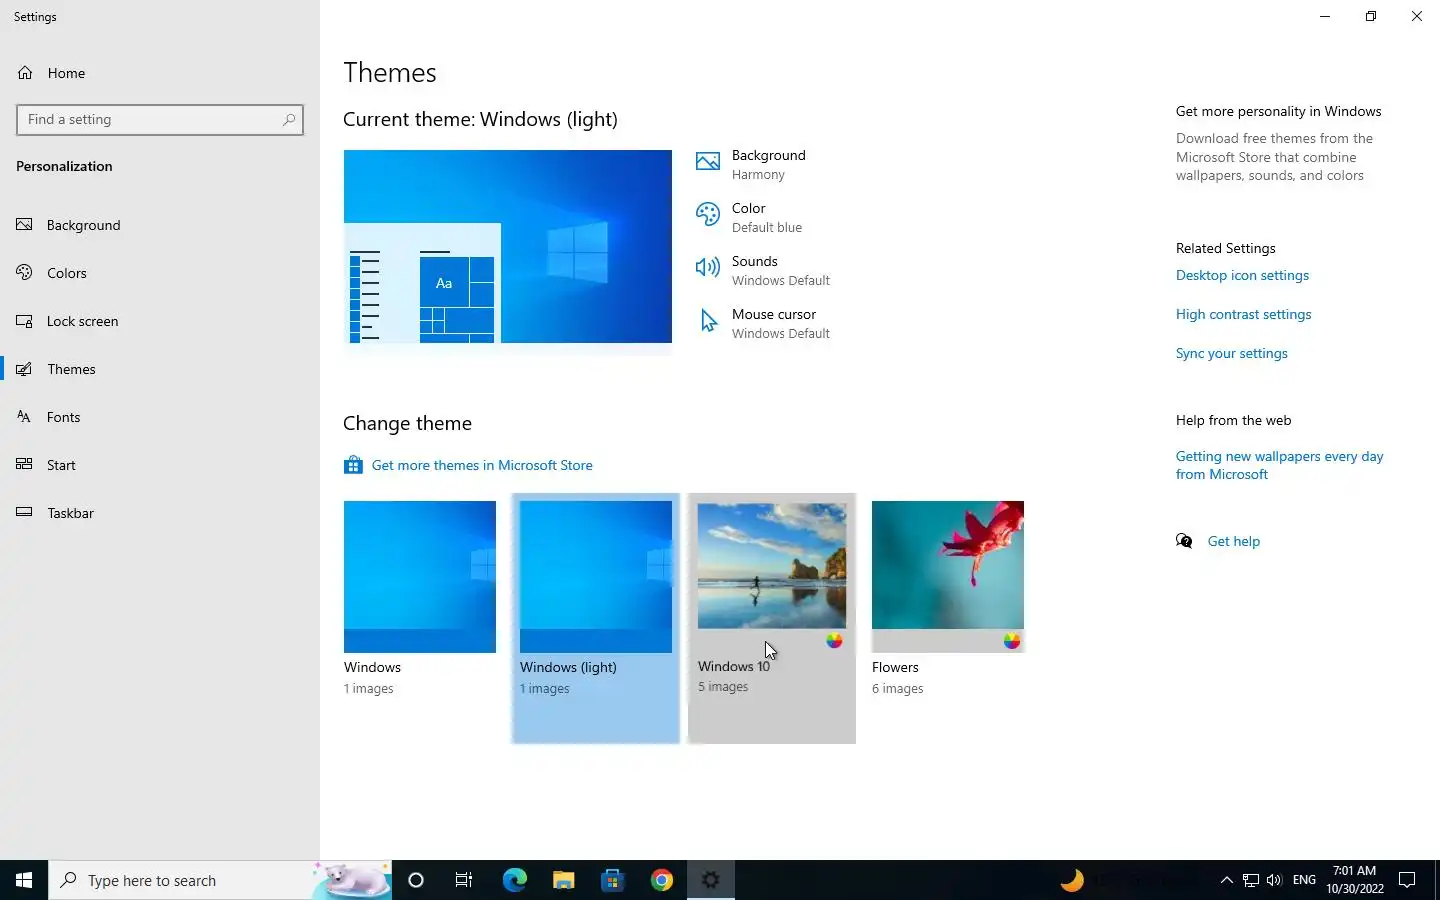Open the Action Center notifications icon
This screenshot has height=900, width=1440.
[1407, 880]
